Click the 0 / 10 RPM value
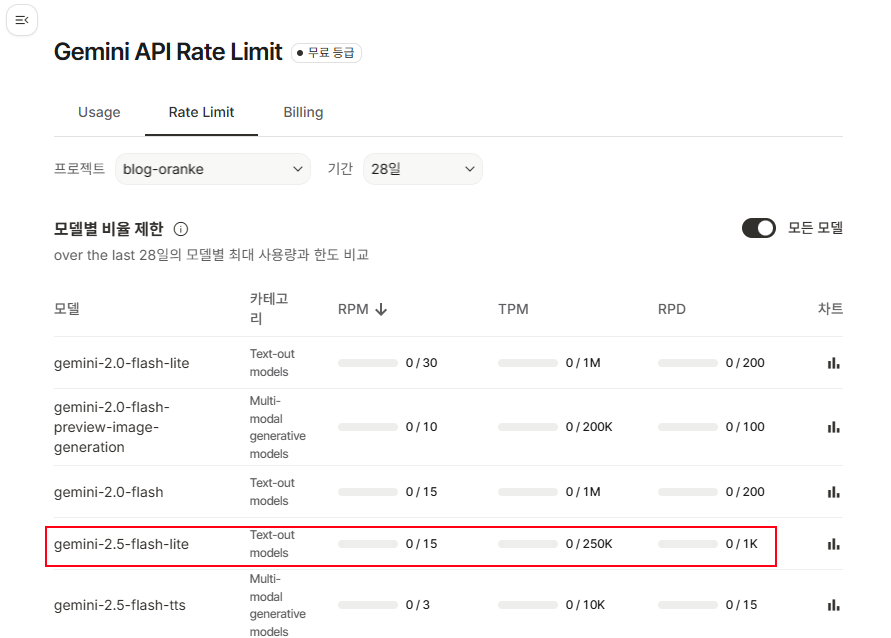This screenshot has height=638, width=891. [422, 427]
